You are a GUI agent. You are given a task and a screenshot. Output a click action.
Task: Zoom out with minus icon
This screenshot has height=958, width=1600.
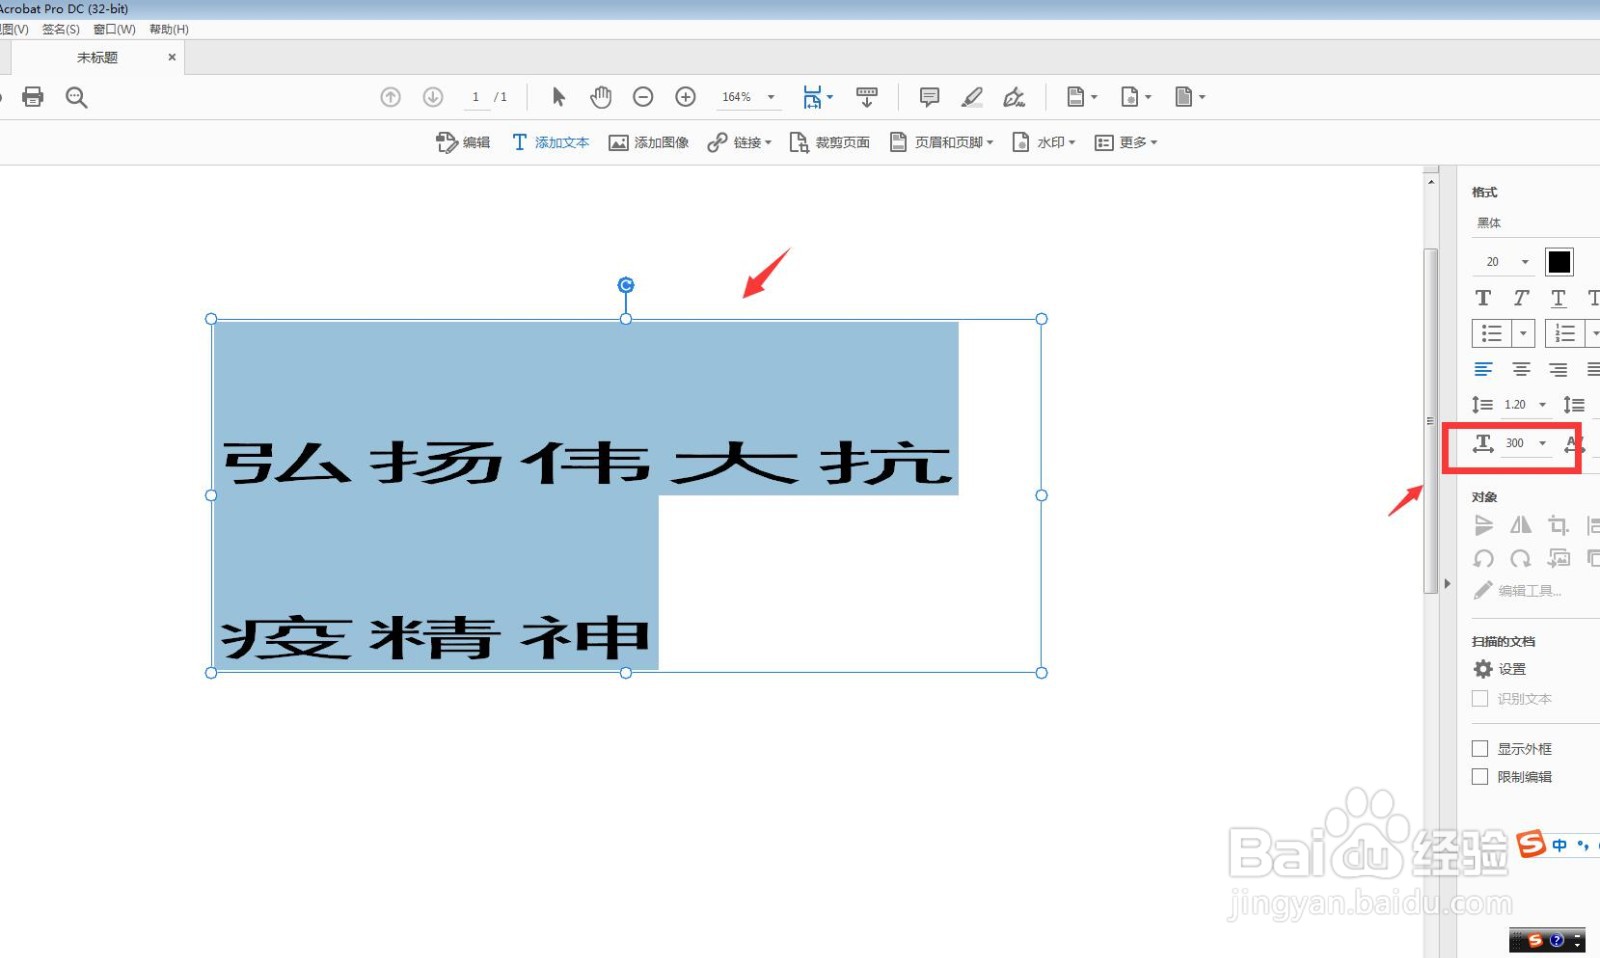pyautogui.click(x=643, y=97)
